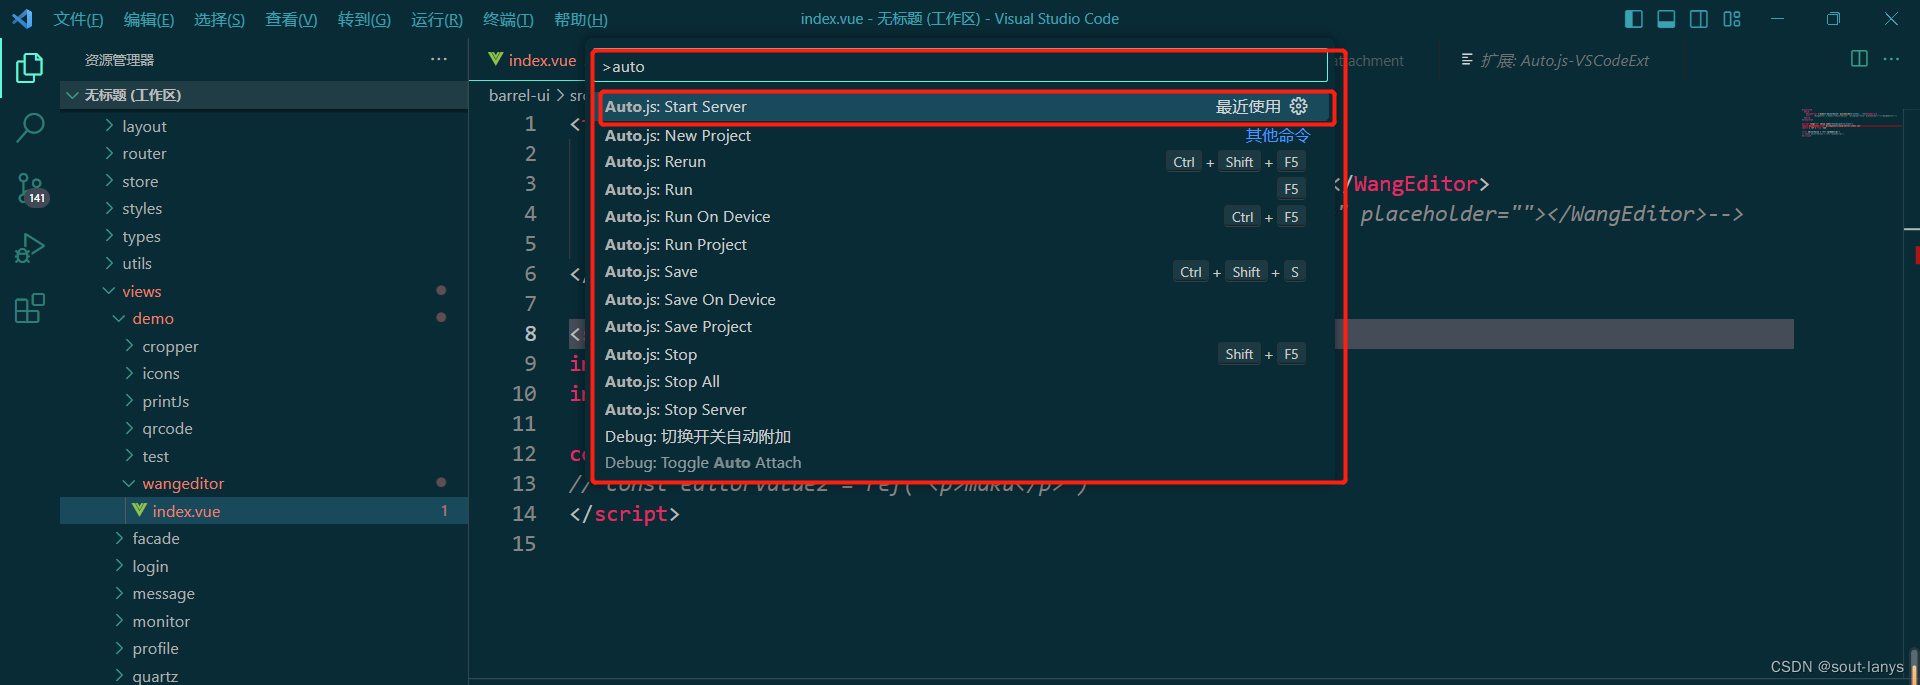Image resolution: width=1920 pixels, height=685 pixels.
Task: Configure keybinding gear for Start Server
Action: [1299, 106]
